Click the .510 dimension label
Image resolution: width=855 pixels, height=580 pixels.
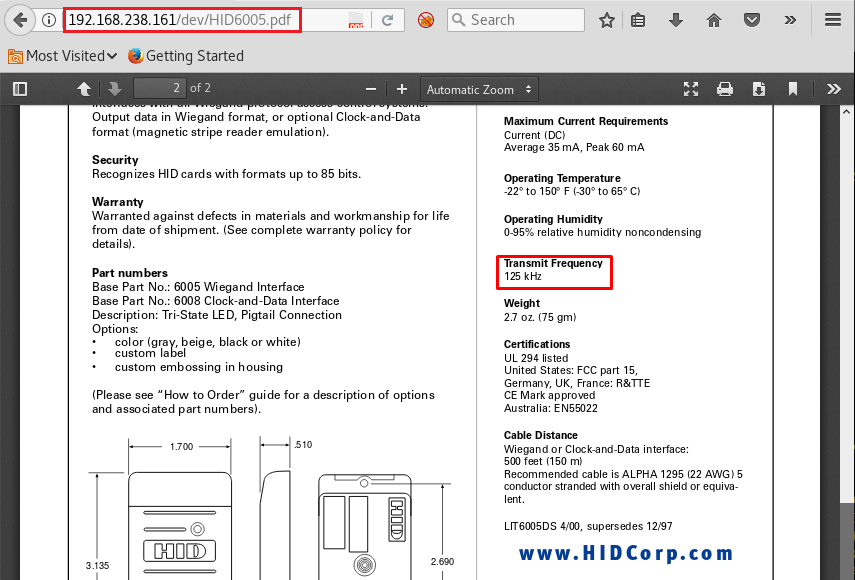[x=303, y=444]
